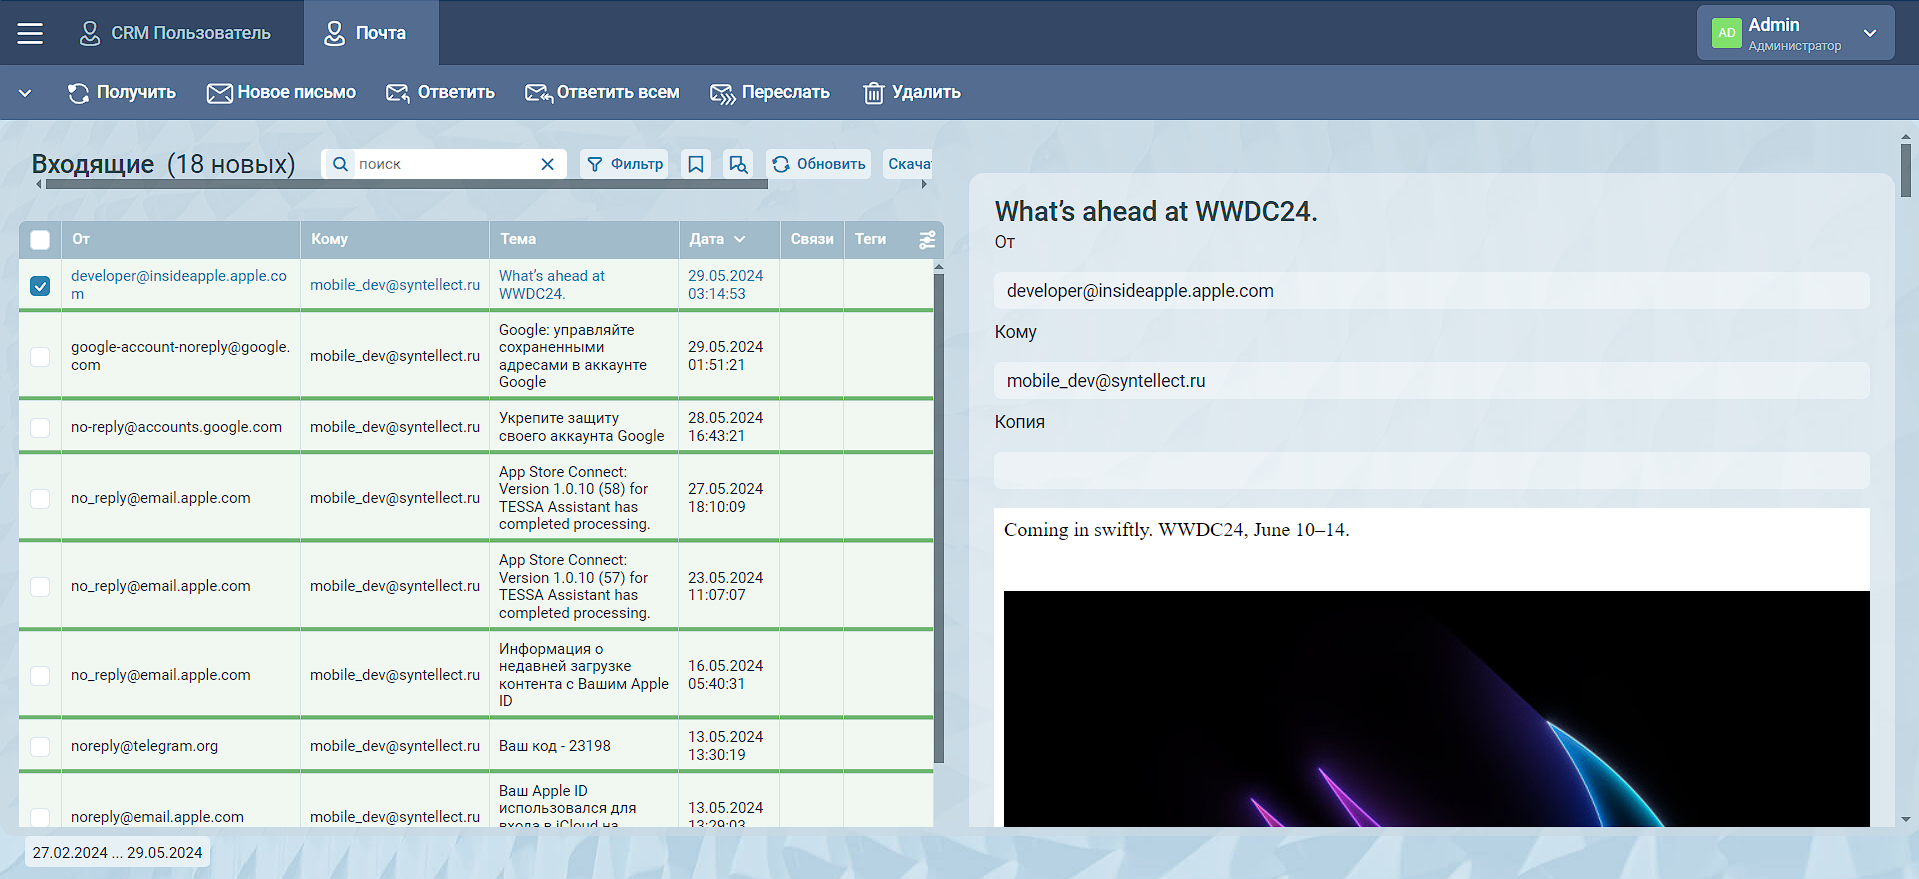Clear the search field with the X icon
This screenshot has height=879, width=1919.
547,164
